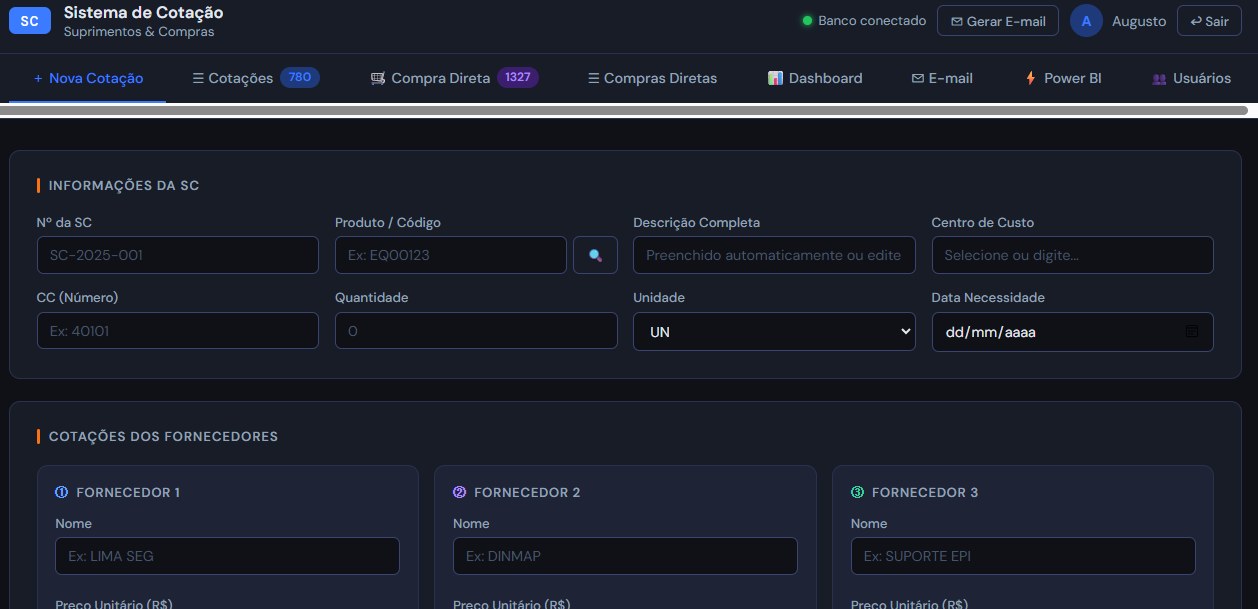Screen dimensions: 1258x609
Task: Click the Data Necessidade date field
Action: point(1072,331)
